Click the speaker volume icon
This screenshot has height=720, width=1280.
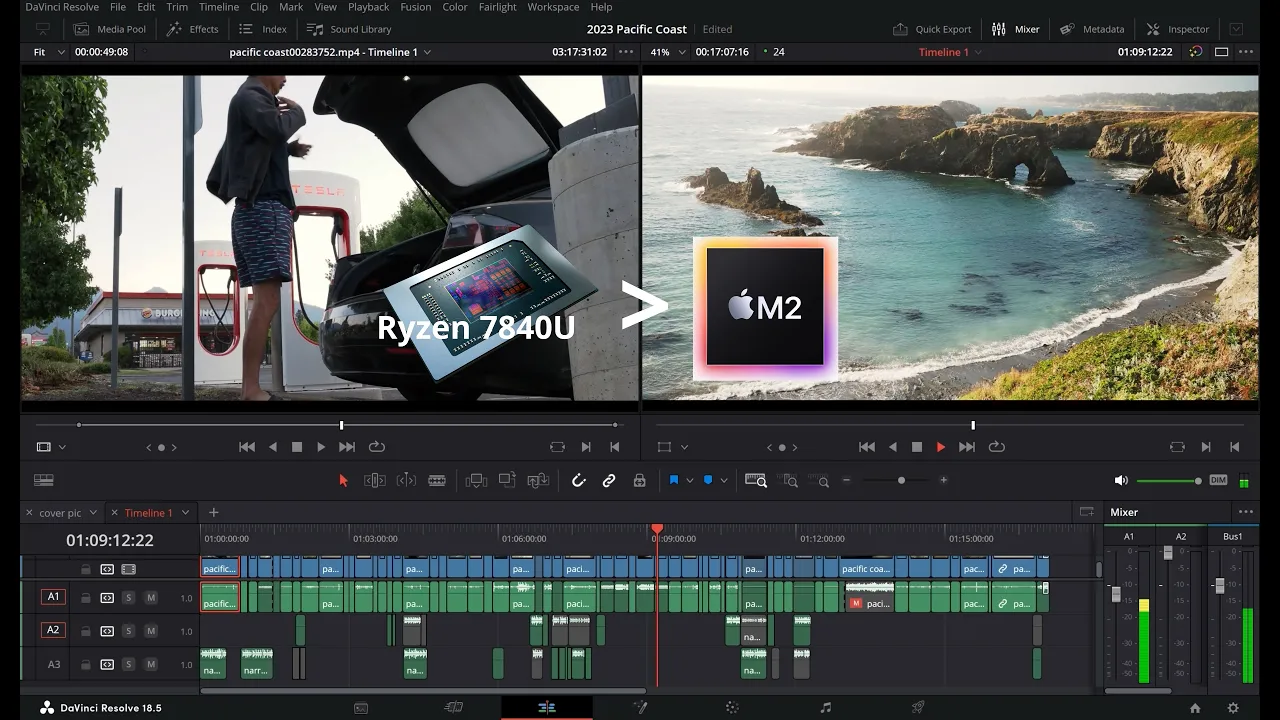pos(1121,480)
